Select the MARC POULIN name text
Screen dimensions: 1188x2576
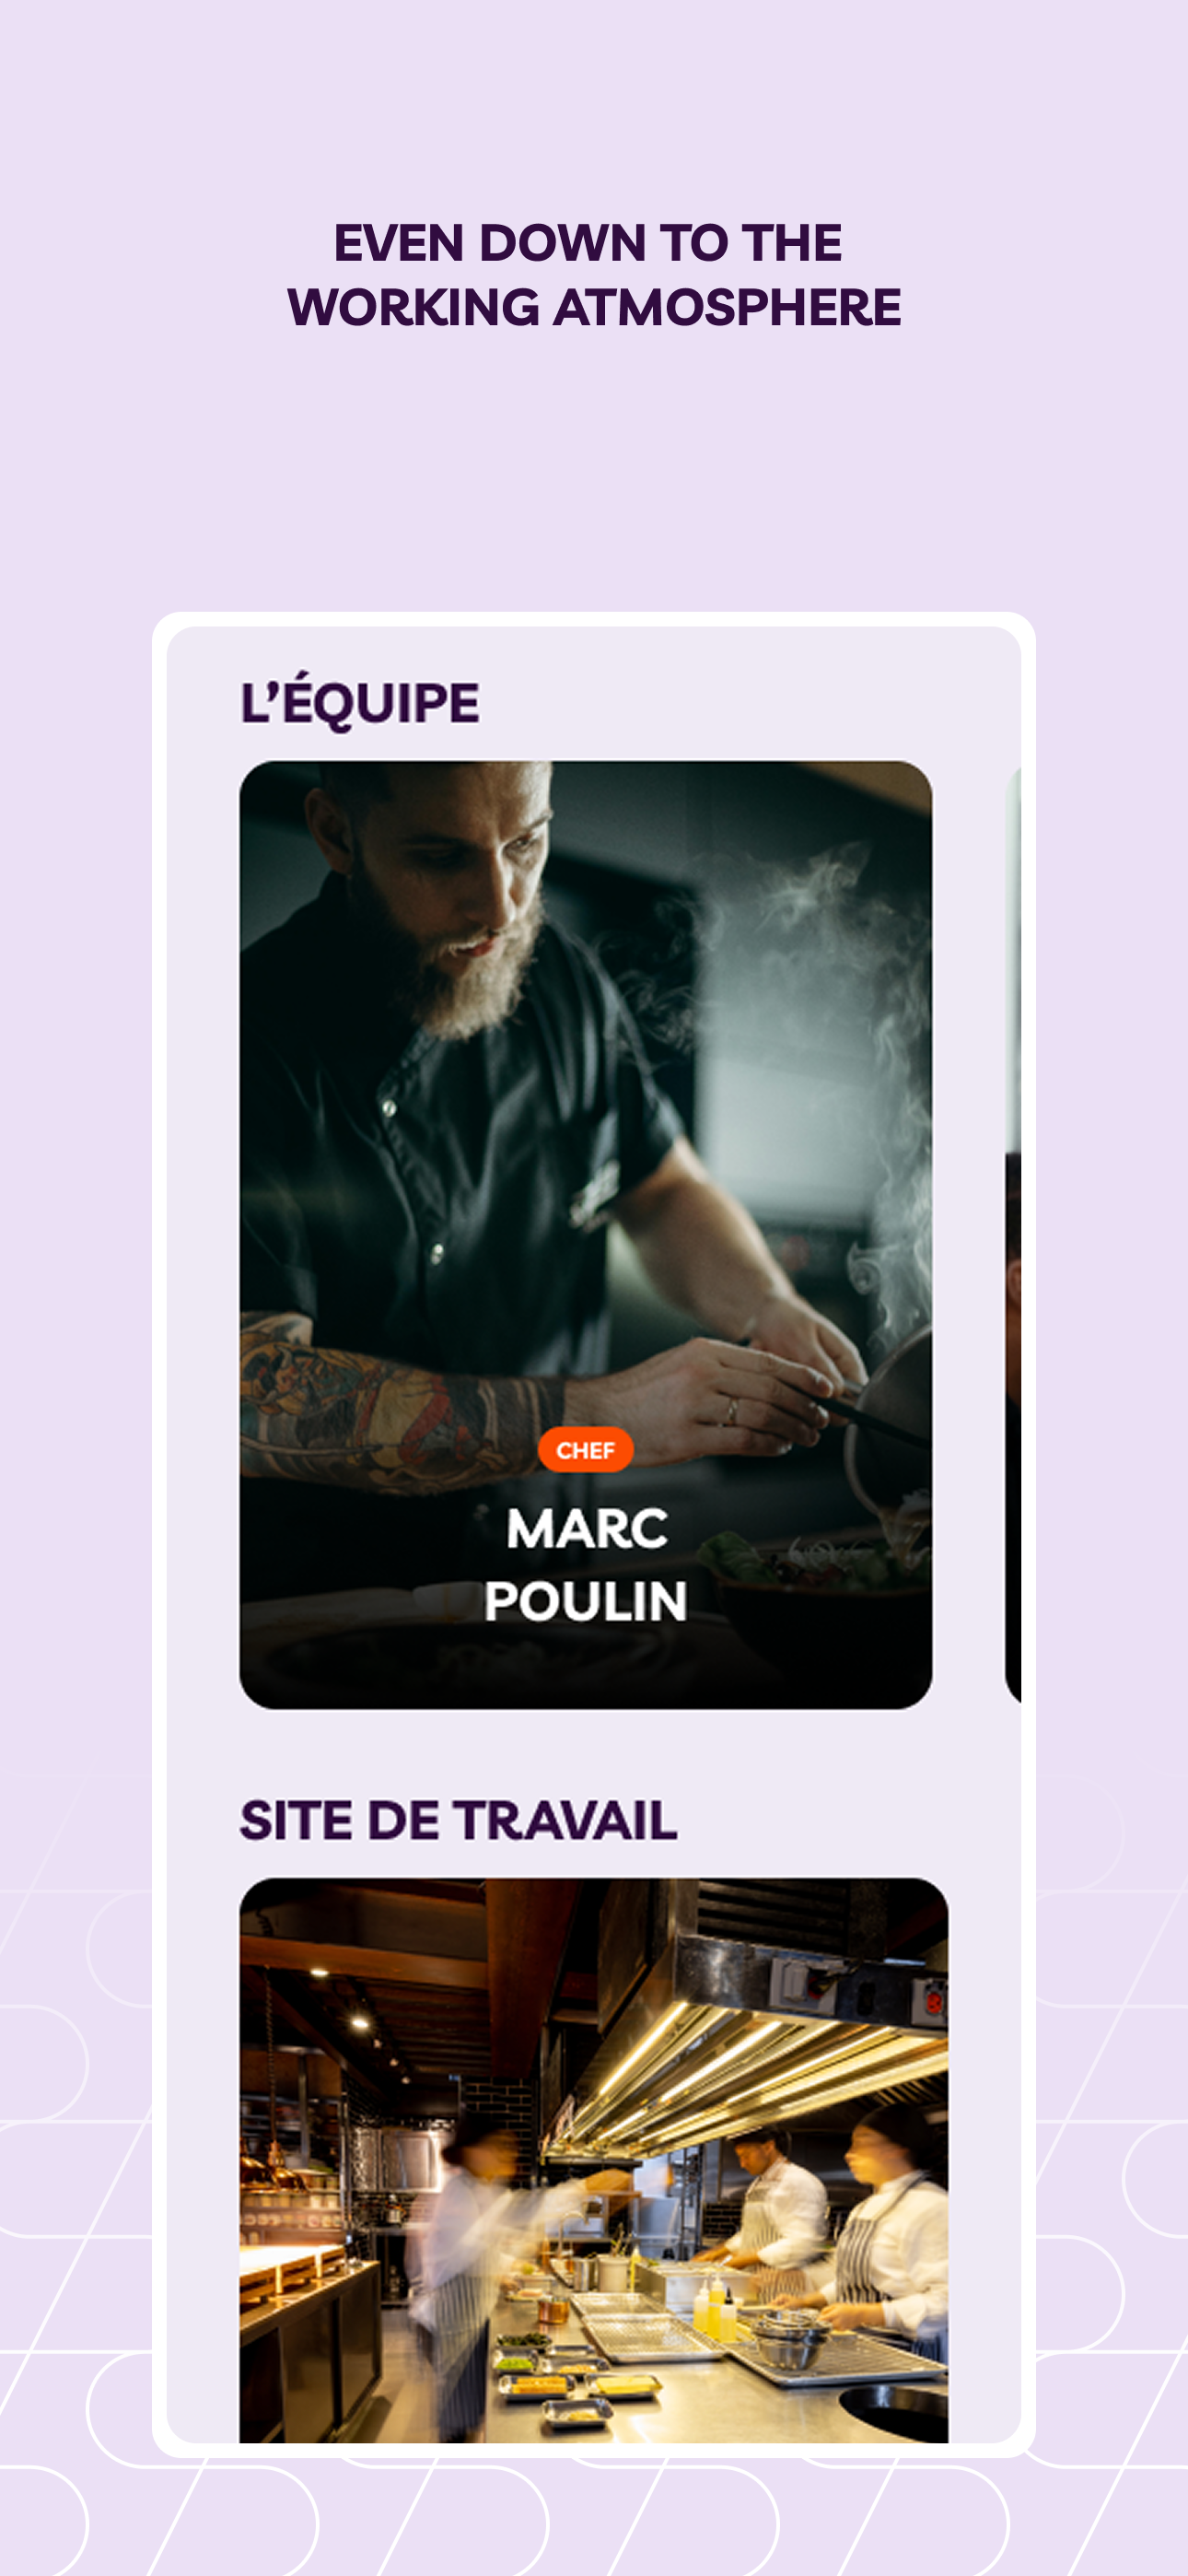click(586, 1564)
